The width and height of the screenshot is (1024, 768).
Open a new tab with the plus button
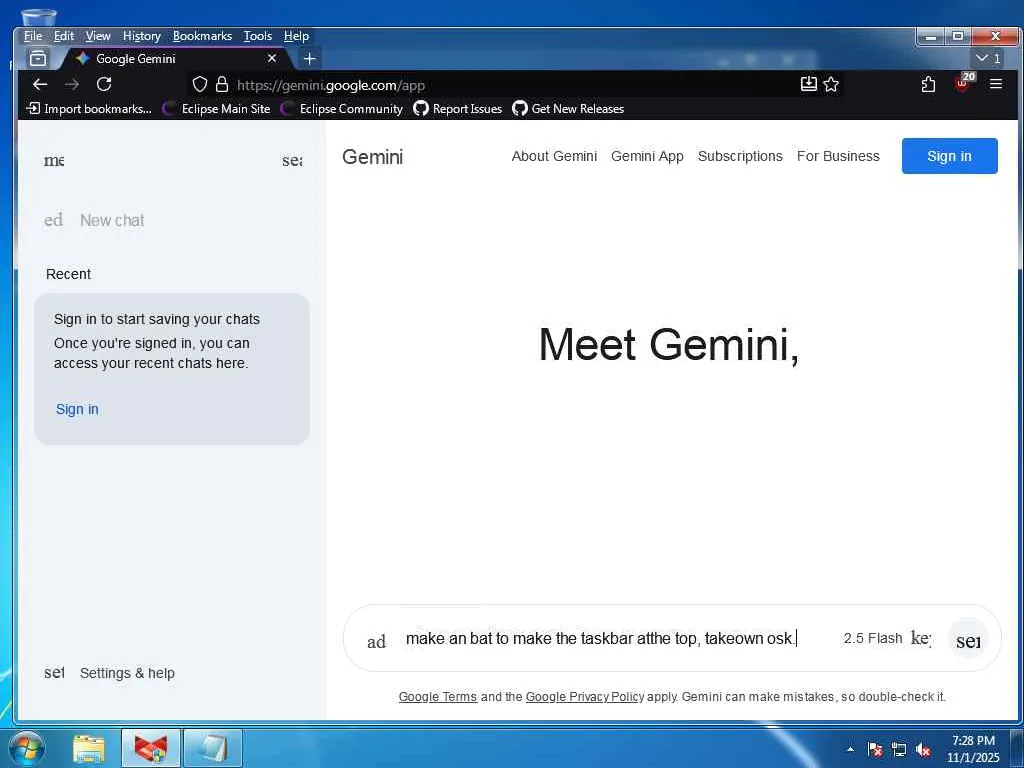tap(310, 59)
